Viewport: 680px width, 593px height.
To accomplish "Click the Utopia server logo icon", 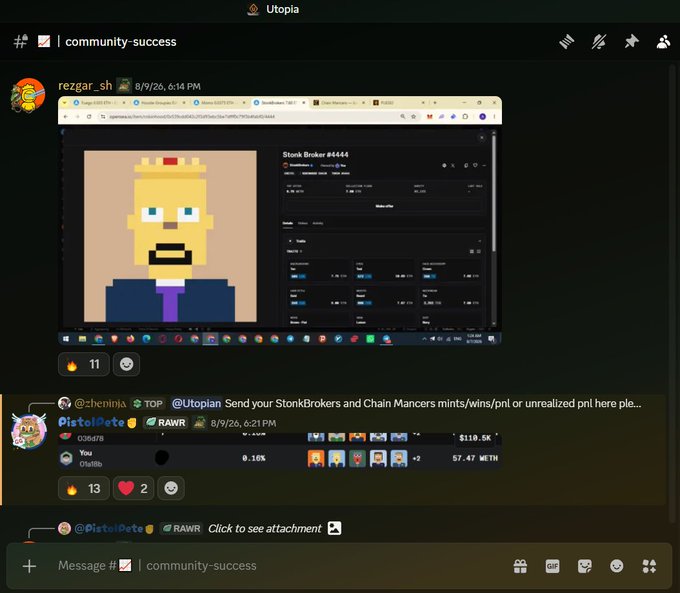I will 253,9.
